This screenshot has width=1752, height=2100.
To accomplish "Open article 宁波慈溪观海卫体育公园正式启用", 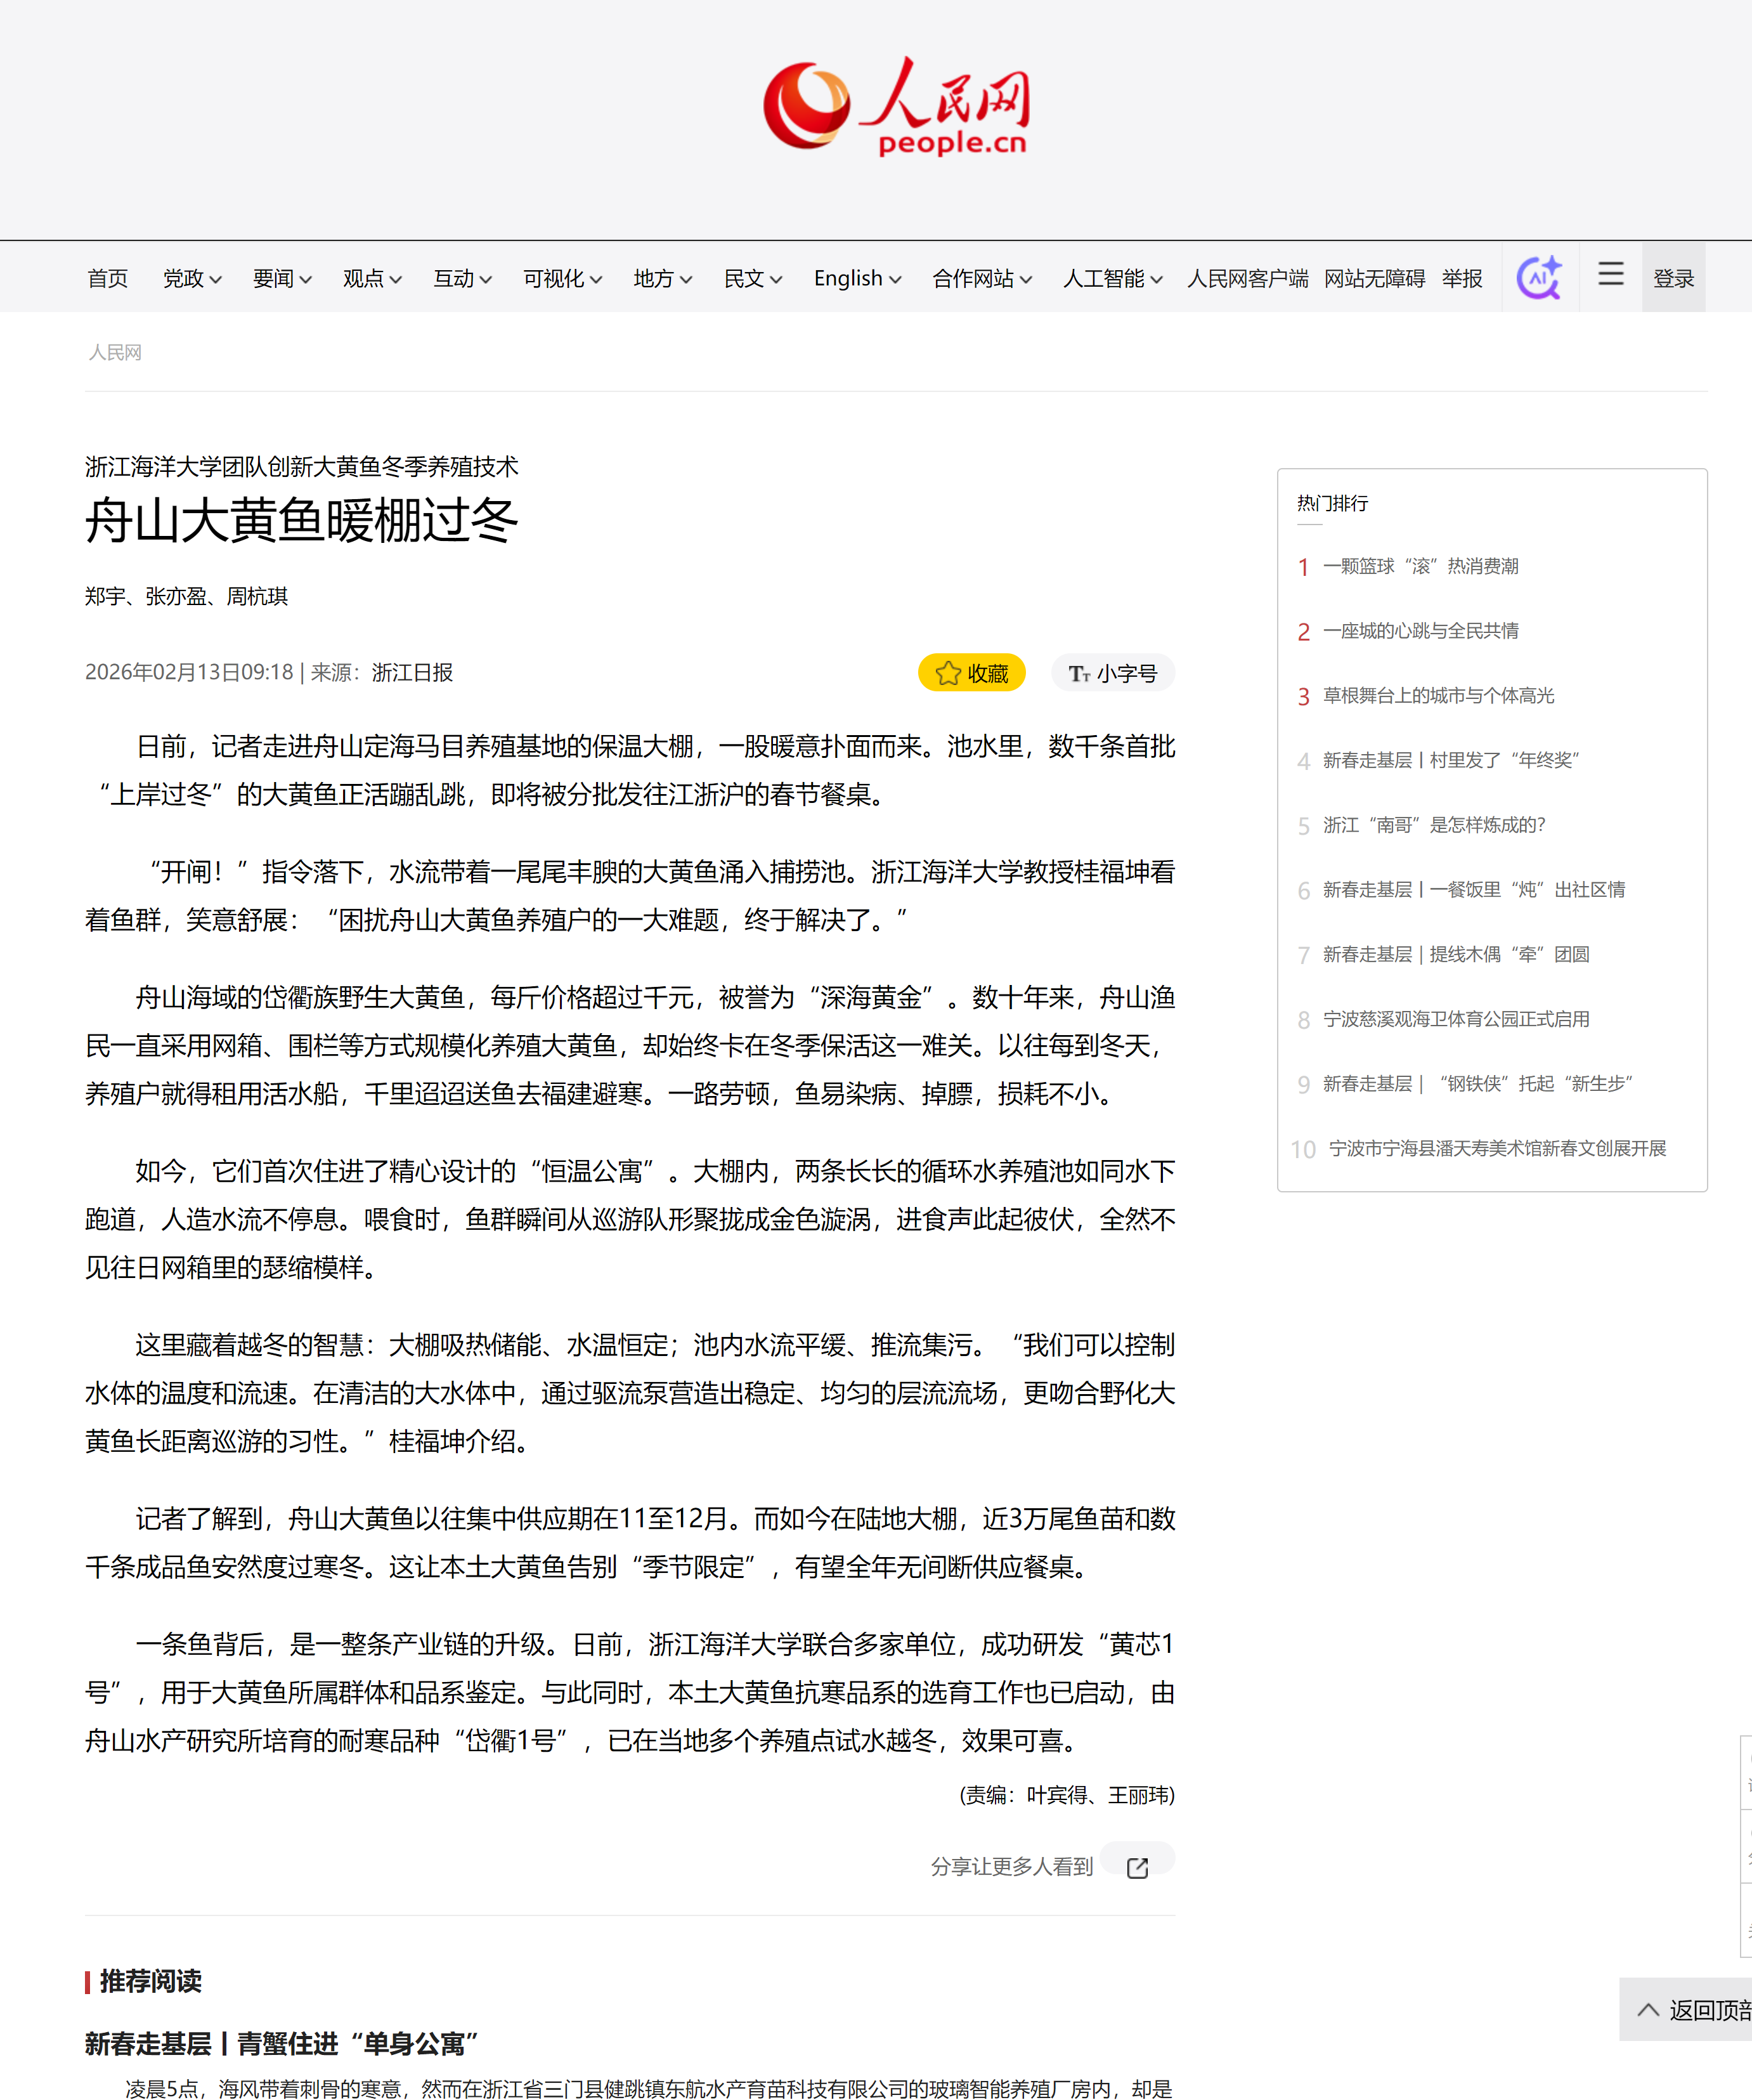I will pos(1456,1019).
